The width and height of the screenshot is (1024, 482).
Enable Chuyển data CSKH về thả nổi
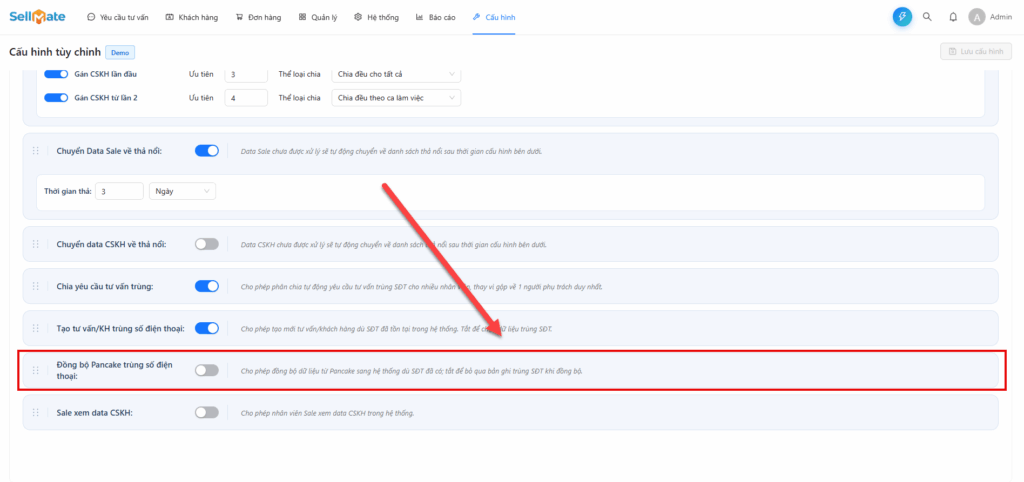(207, 244)
